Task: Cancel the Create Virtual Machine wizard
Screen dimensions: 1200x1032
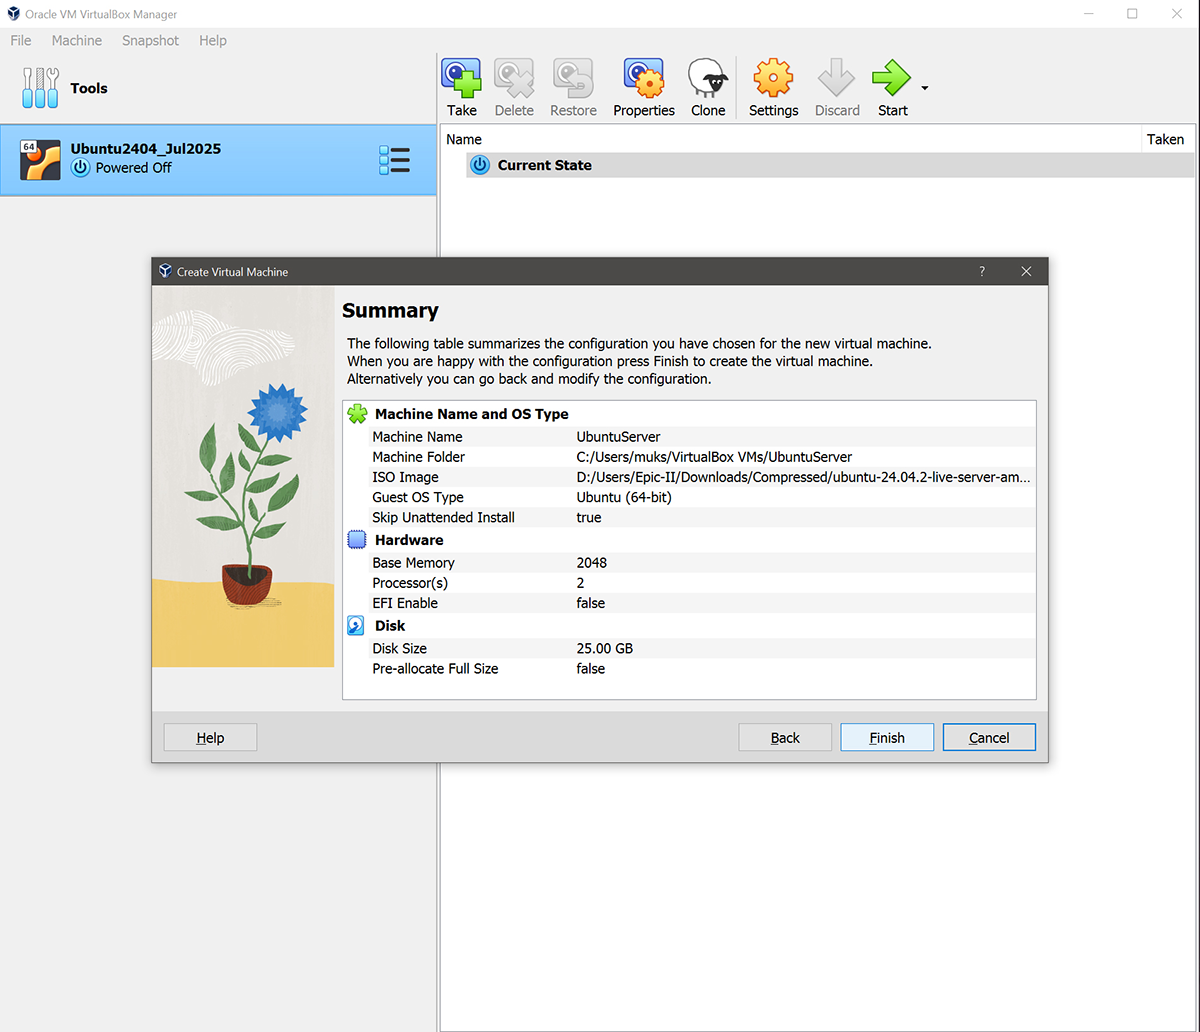Action: click(x=989, y=738)
